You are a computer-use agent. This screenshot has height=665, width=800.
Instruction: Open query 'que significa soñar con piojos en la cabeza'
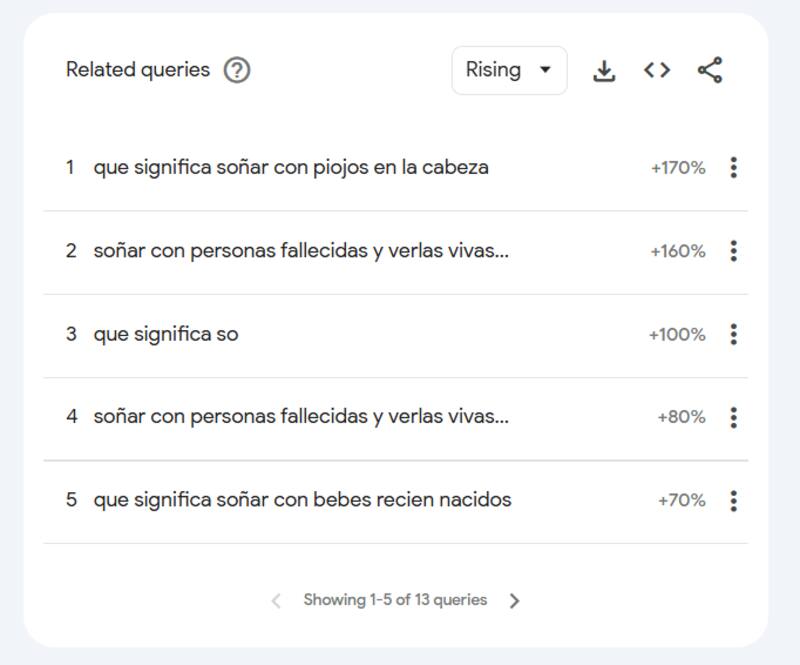tap(291, 168)
